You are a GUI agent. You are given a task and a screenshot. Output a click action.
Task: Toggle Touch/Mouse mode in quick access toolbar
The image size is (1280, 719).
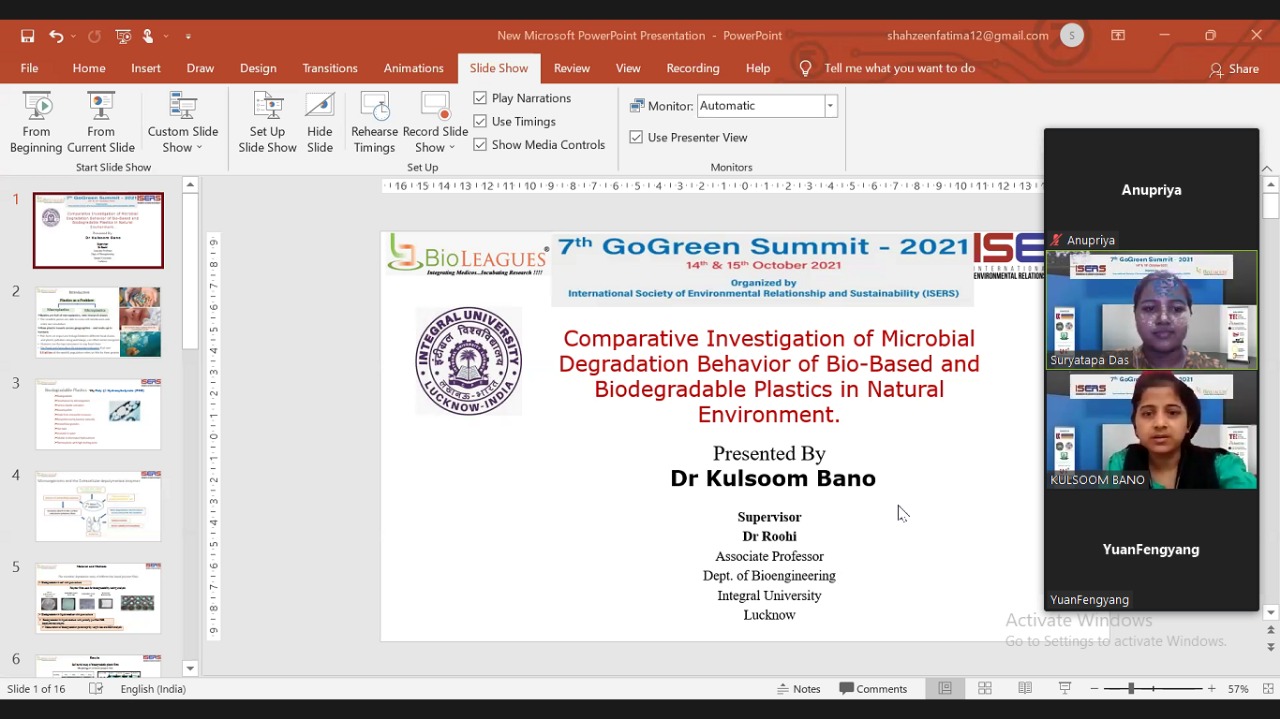pyautogui.click(x=148, y=36)
